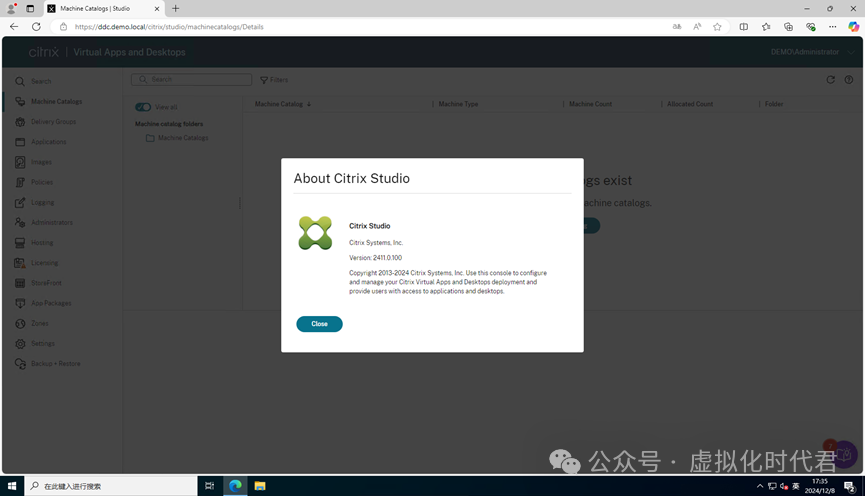This screenshot has height=496, width=865.
Task: Open Copilot in the browser
Action: (x=853, y=26)
